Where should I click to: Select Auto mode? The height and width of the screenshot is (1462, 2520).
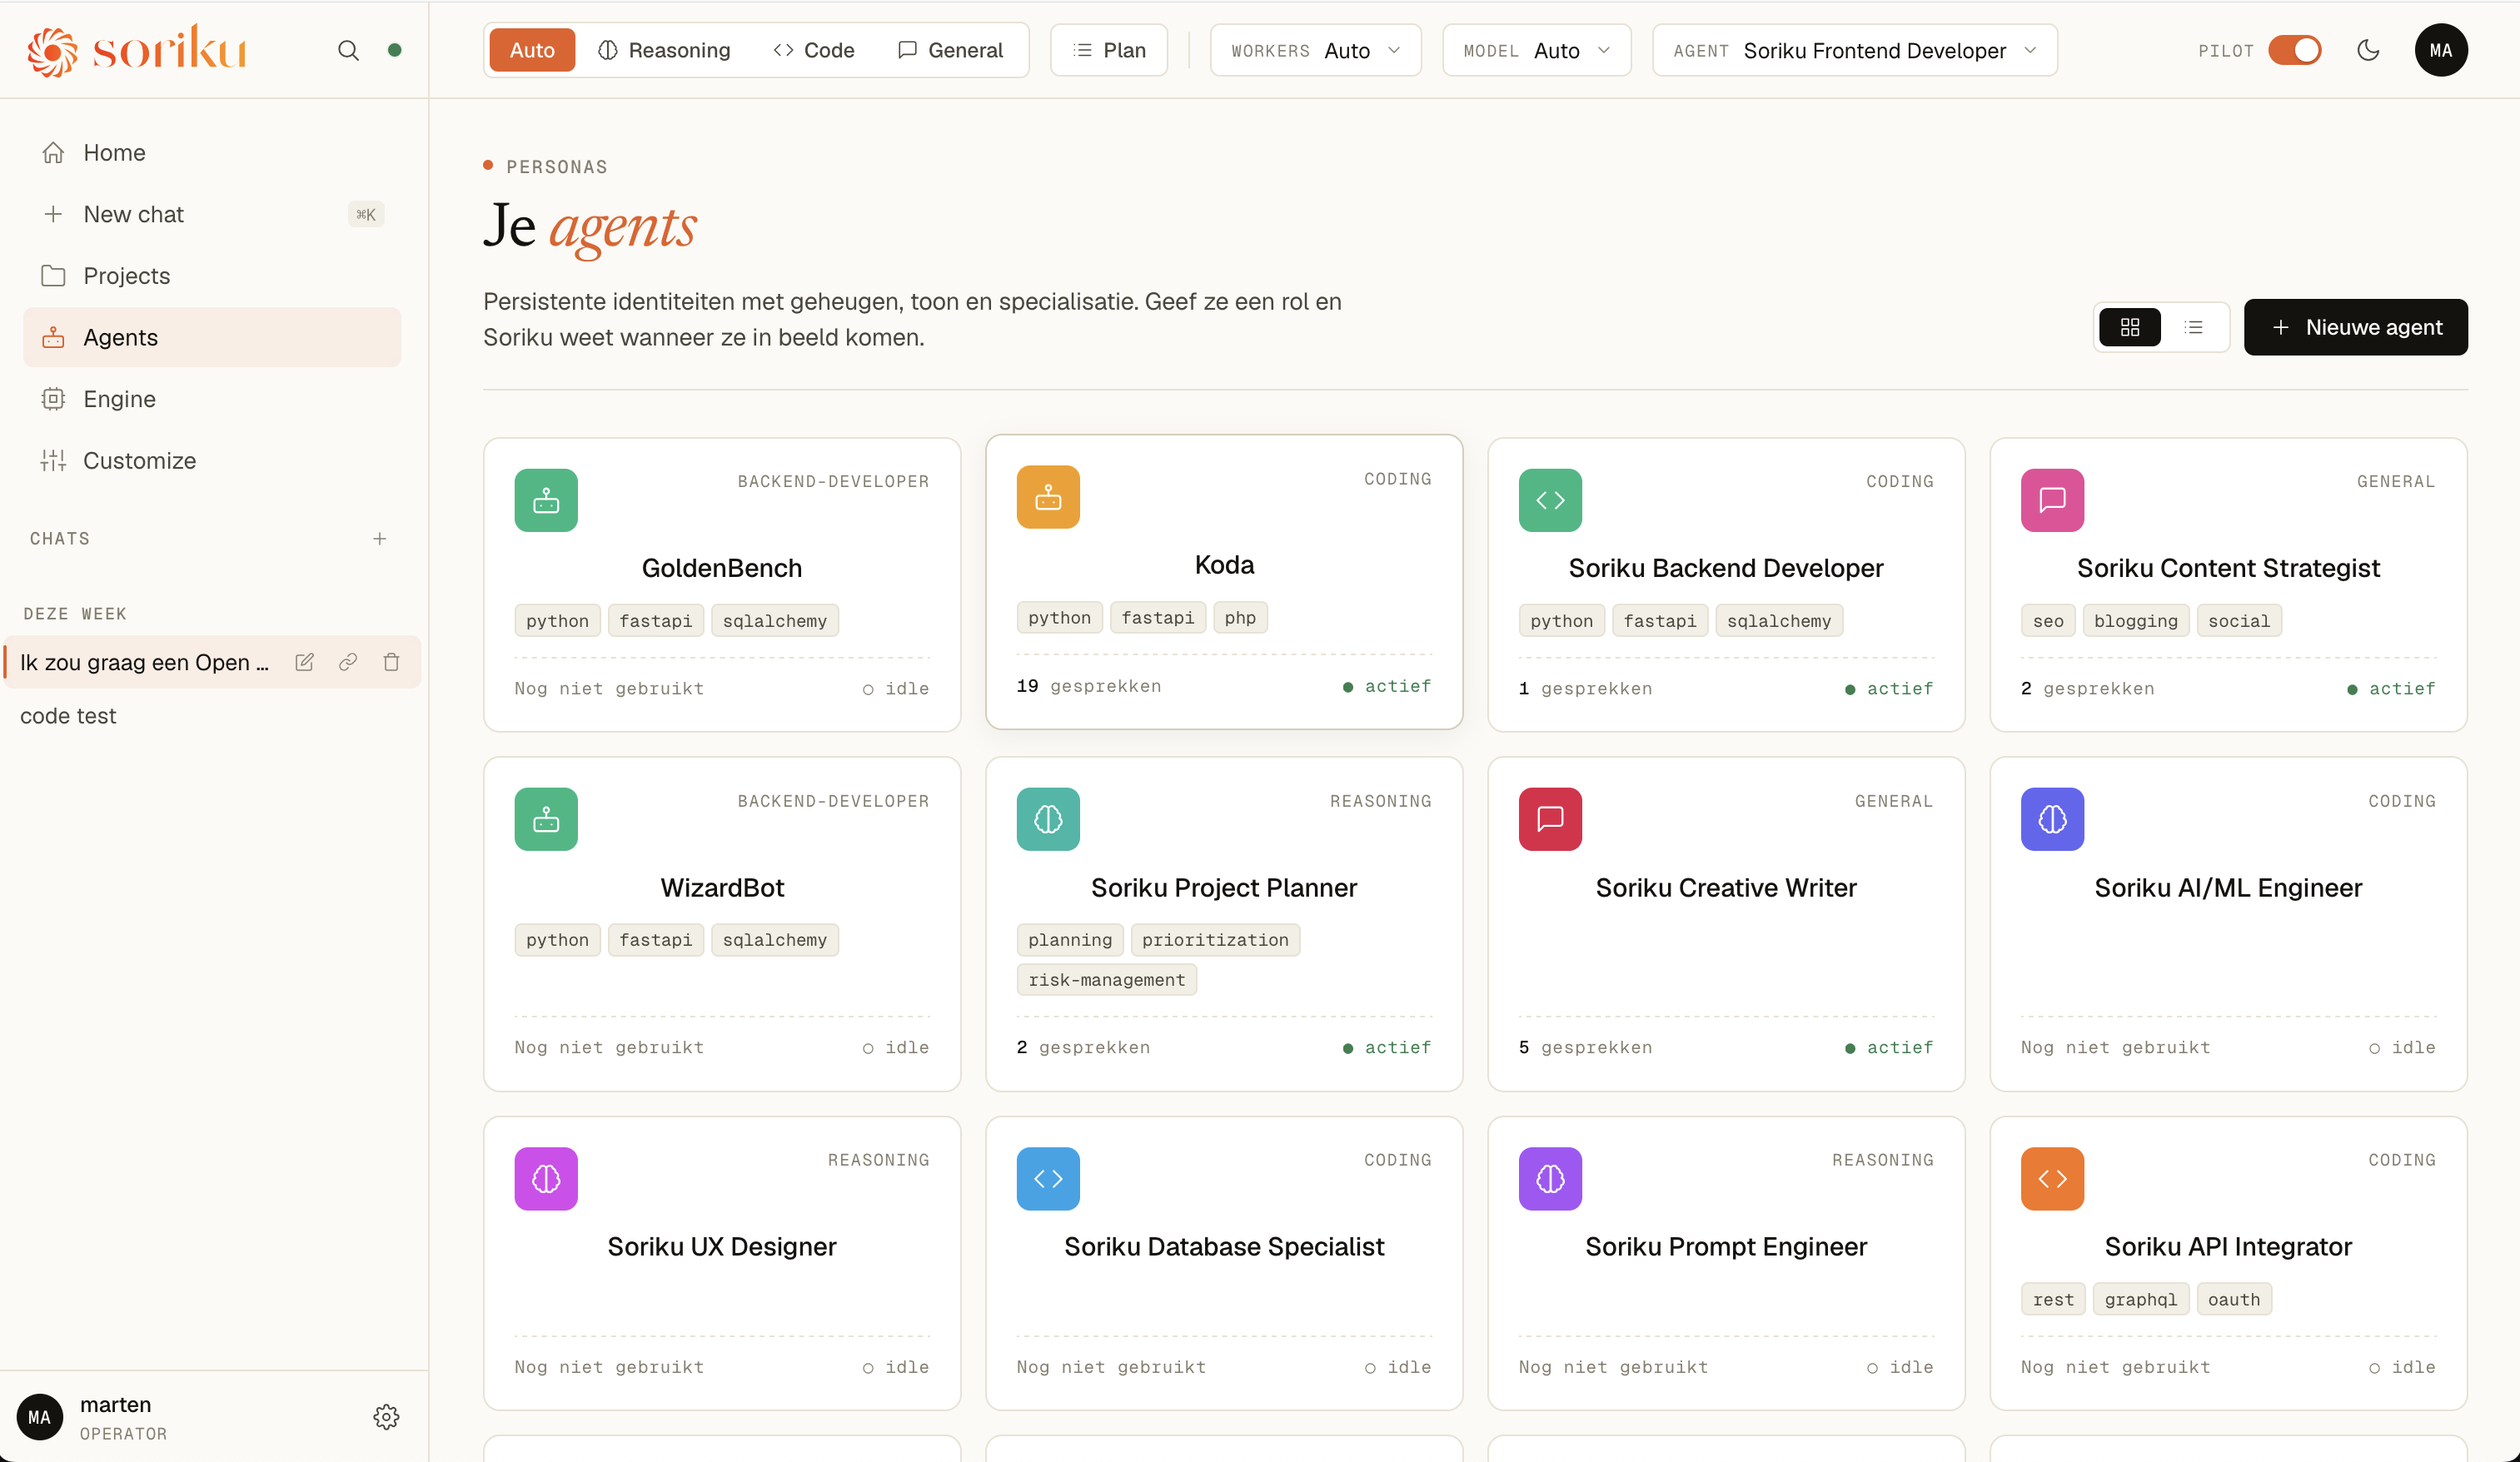click(532, 50)
